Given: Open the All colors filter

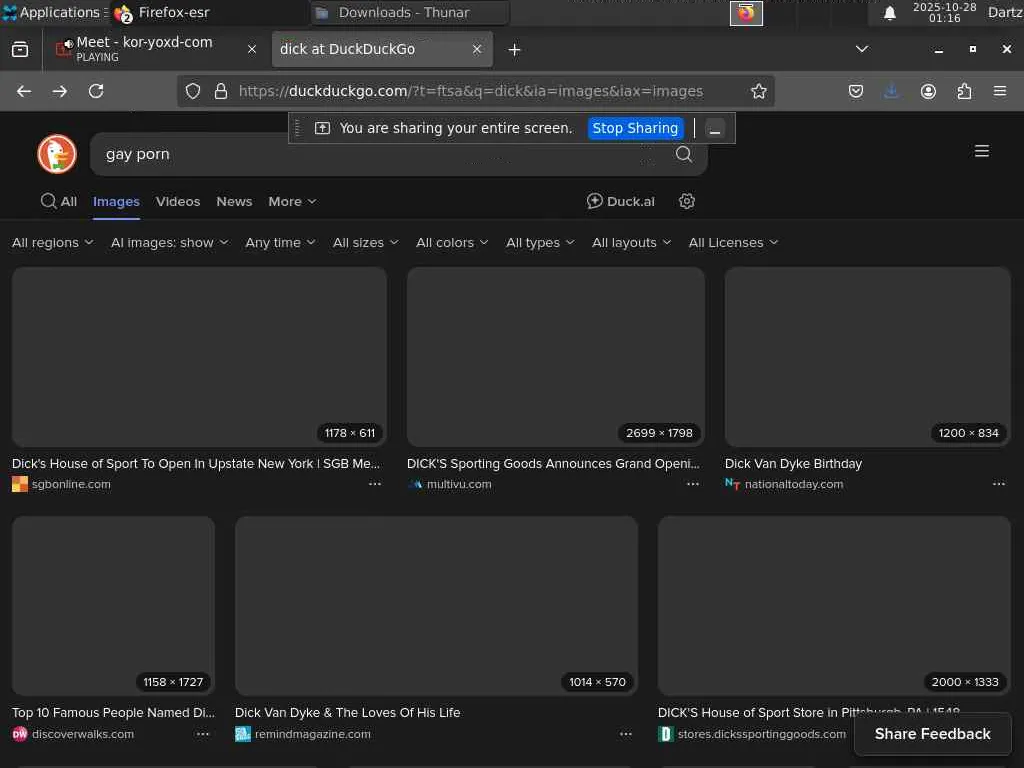Looking at the screenshot, I should coord(452,243).
